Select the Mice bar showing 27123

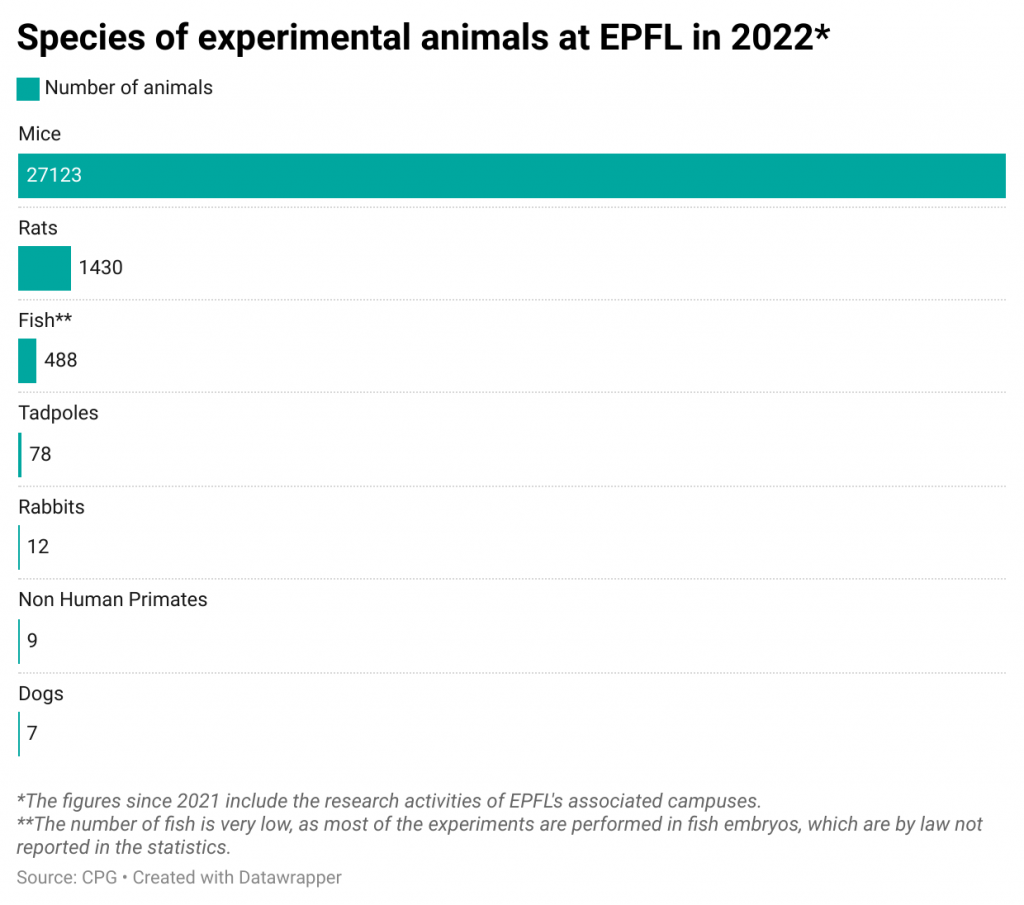click(511, 176)
